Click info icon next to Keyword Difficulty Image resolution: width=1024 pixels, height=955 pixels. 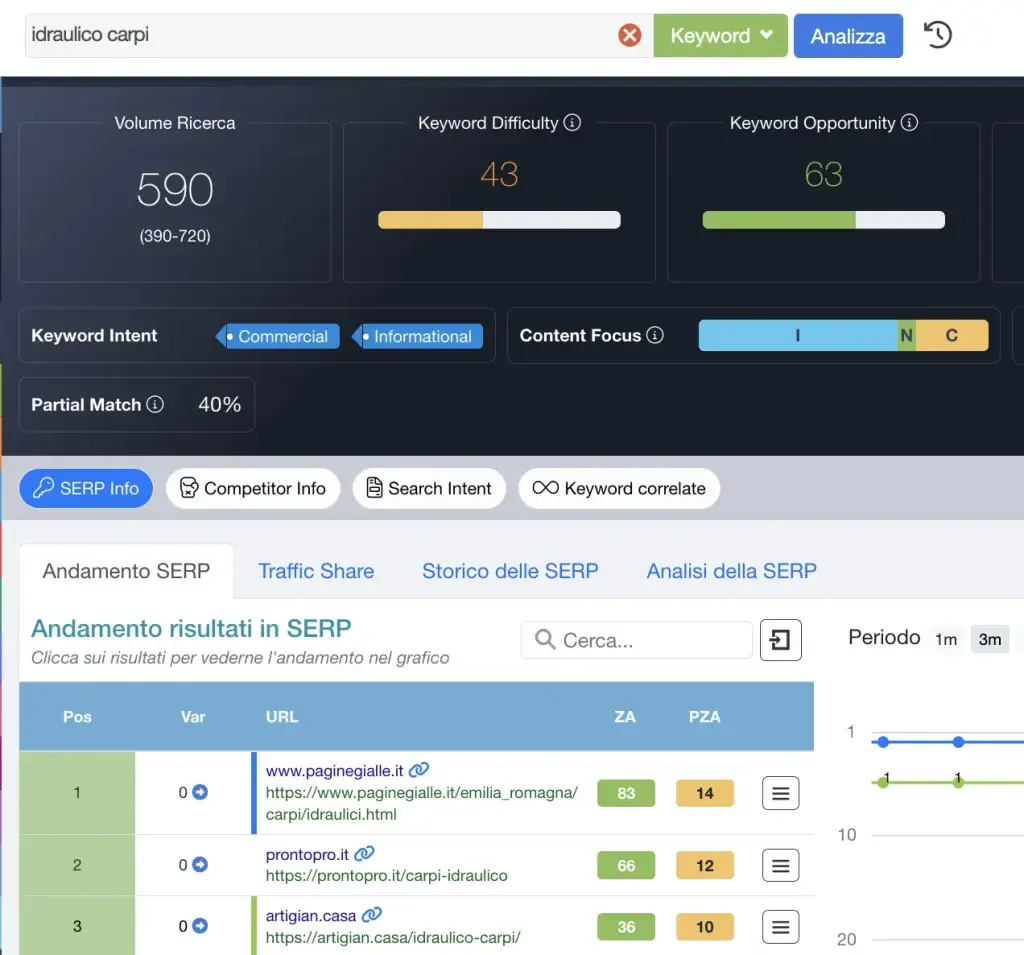click(572, 123)
